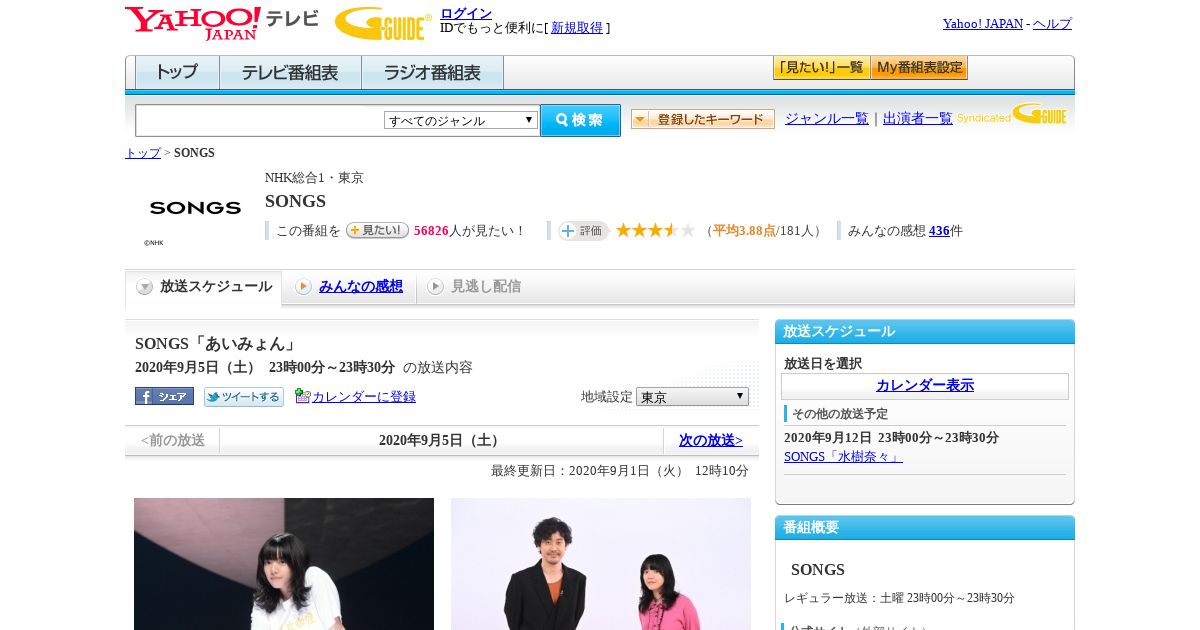Click 56826 people want-to-watch count
The width and height of the screenshot is (1200, 630).
coord(431,231)
